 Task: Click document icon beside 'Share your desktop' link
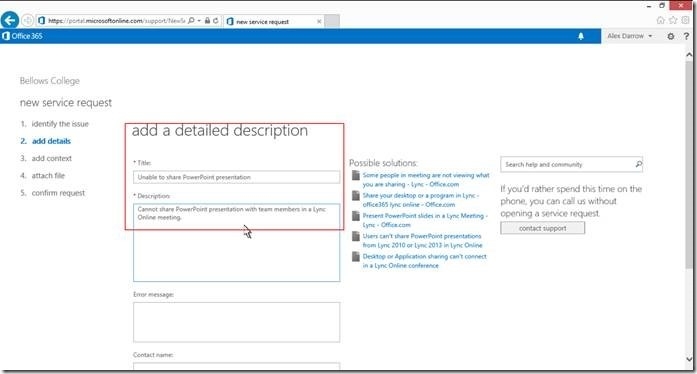(356, 196)
